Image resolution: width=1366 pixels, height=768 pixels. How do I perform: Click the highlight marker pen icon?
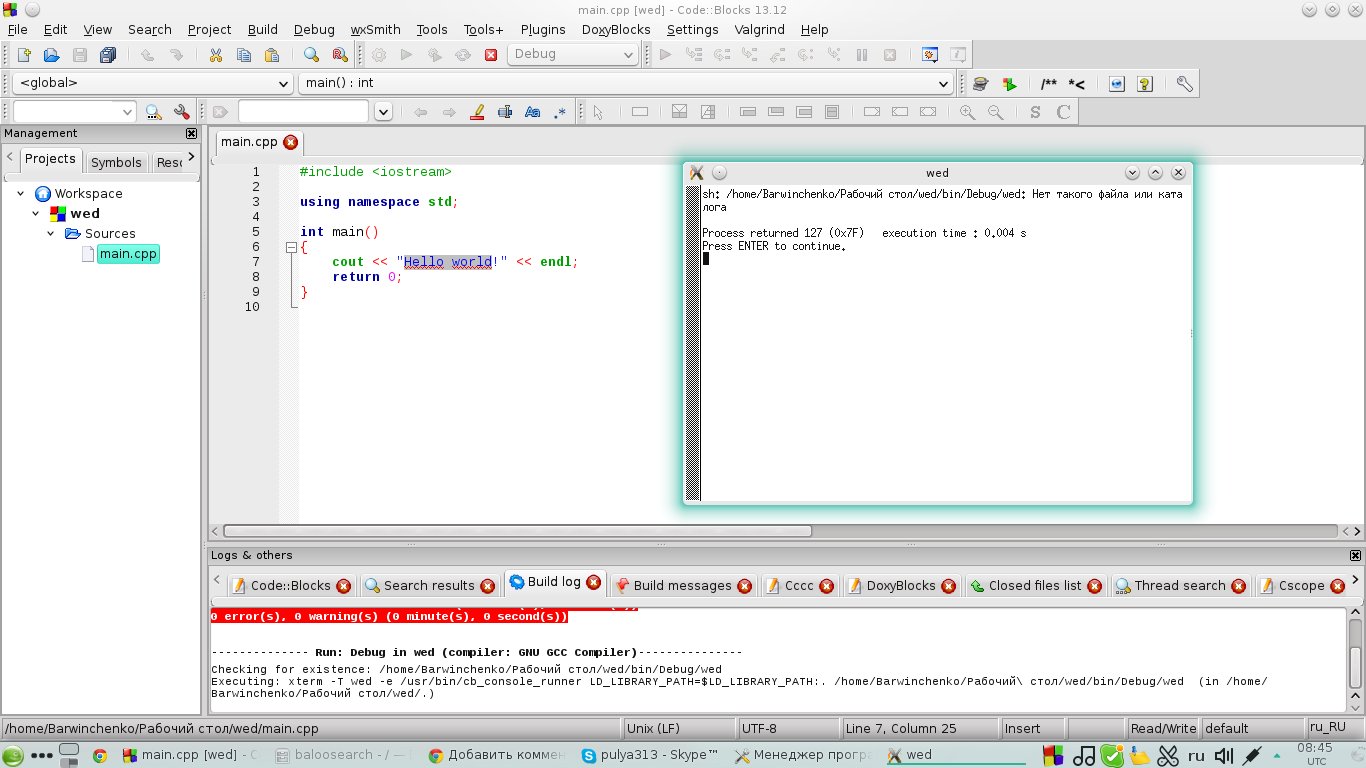477,112
